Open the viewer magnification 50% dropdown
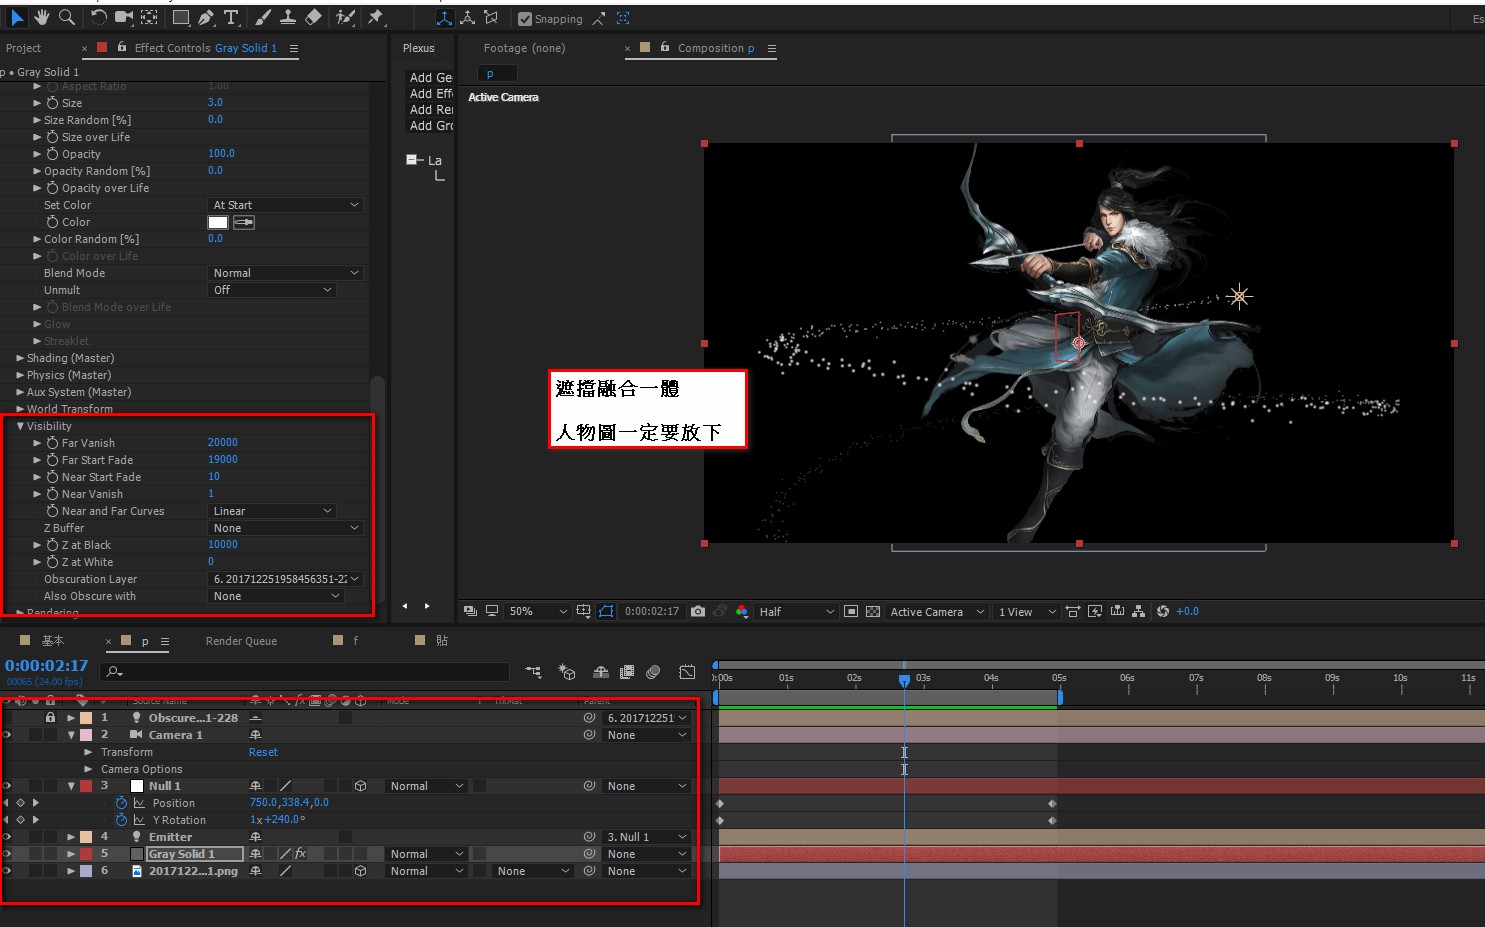1485x927 pixels. 538,611
